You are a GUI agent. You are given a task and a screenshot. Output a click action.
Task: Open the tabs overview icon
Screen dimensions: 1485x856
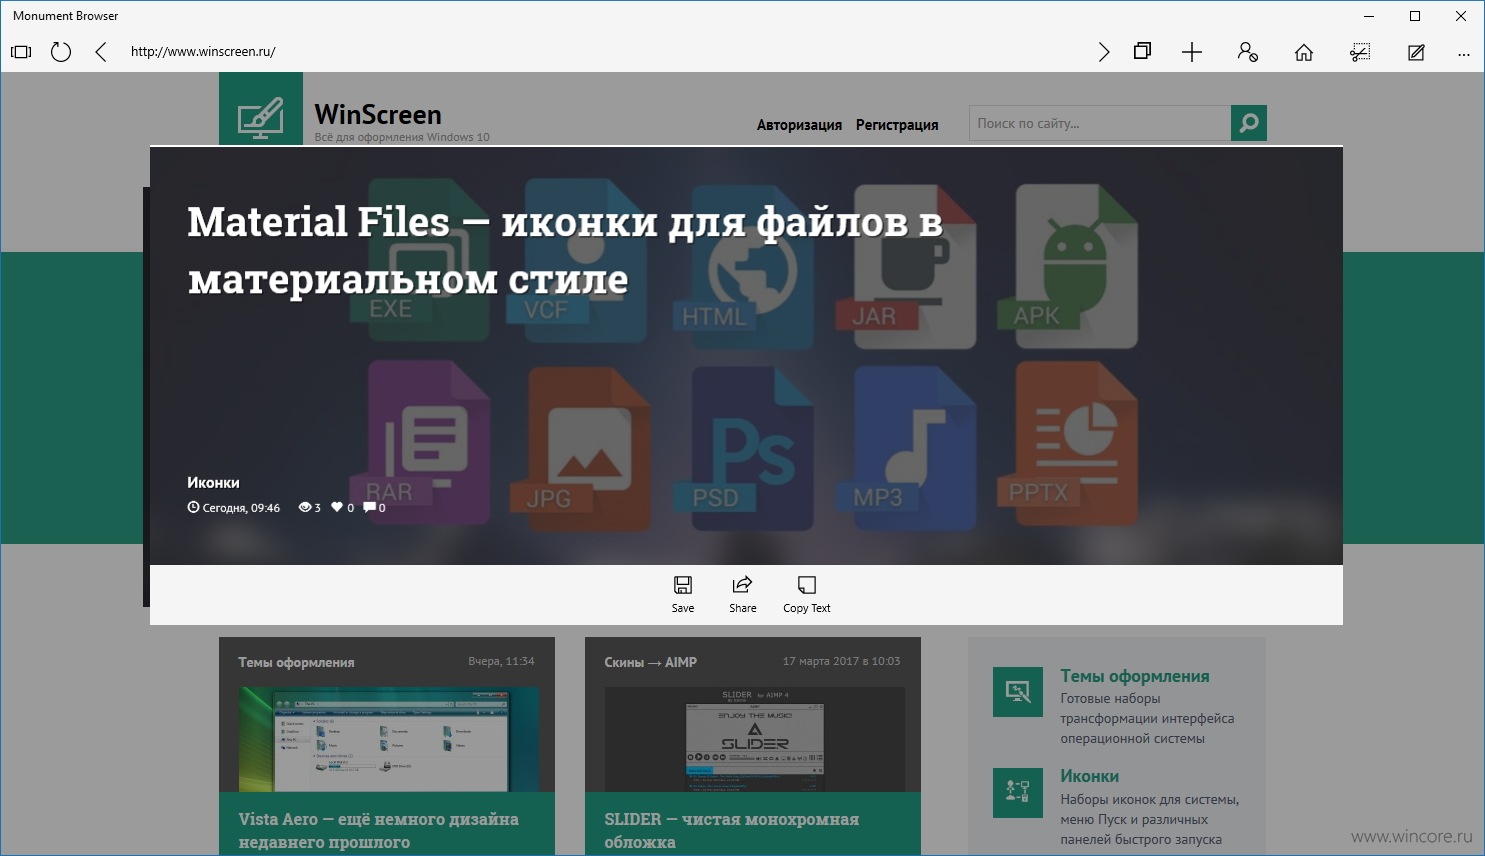tap(1142, 51)
